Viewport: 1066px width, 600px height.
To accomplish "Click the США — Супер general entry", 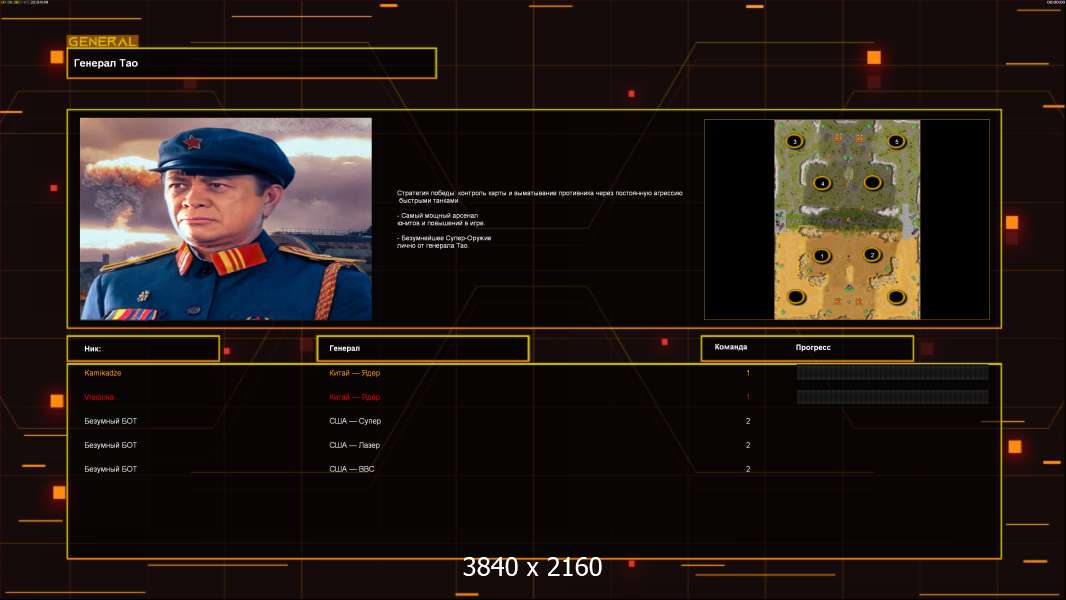I will tap(355, 421).
